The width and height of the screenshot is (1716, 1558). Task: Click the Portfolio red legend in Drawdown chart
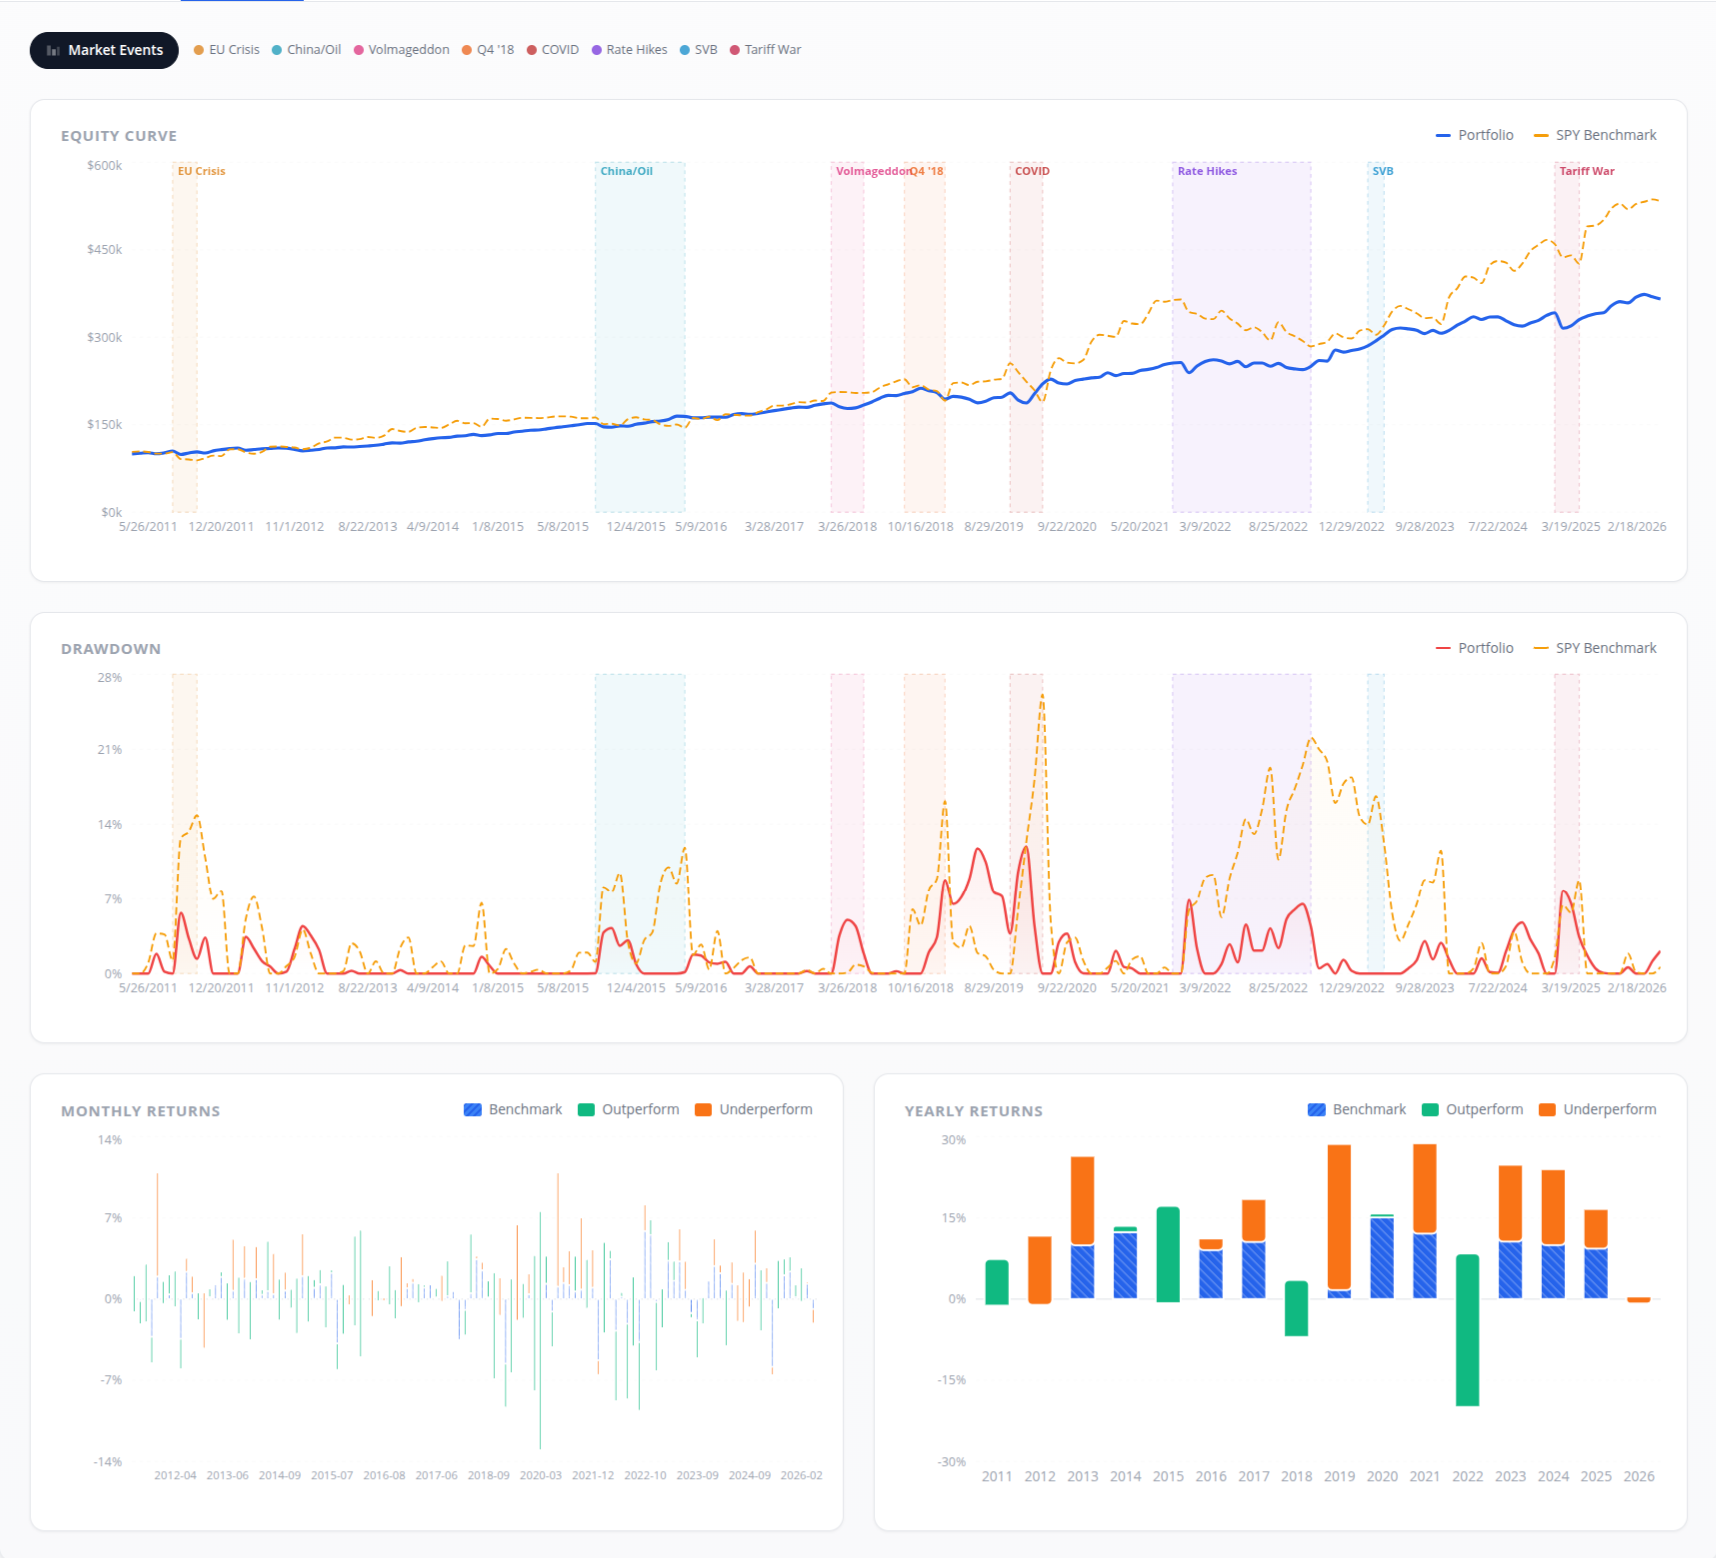(x=1475, y=648)
